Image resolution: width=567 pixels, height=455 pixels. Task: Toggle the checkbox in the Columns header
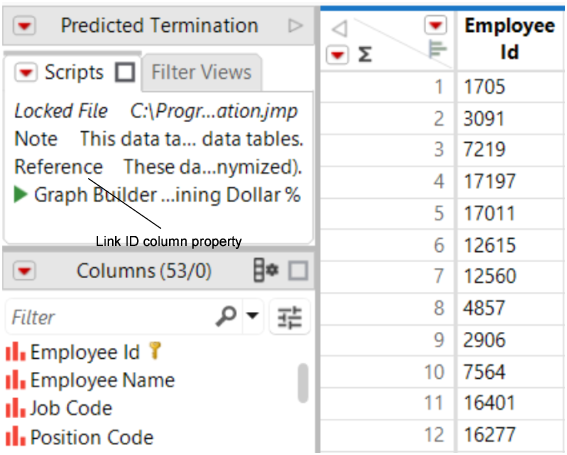(x=298, y=271)
